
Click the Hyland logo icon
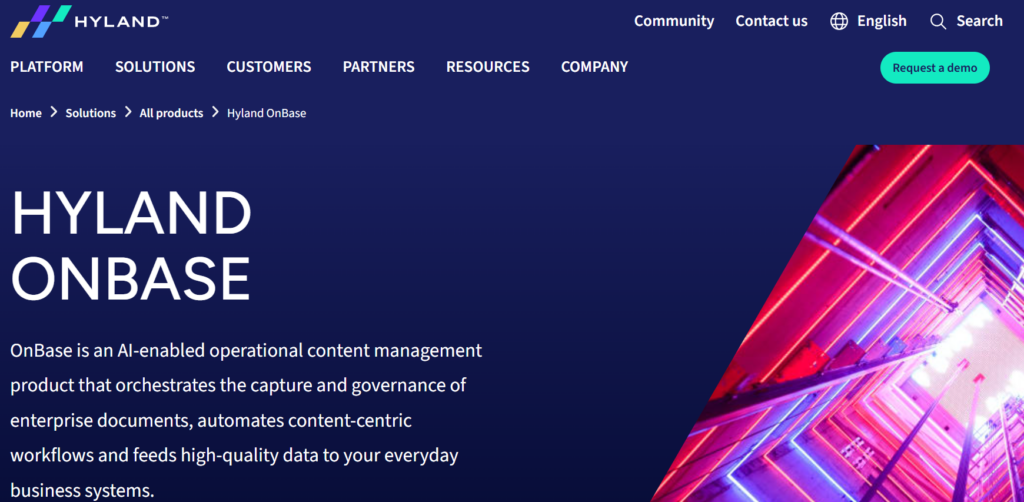[40, 21]
